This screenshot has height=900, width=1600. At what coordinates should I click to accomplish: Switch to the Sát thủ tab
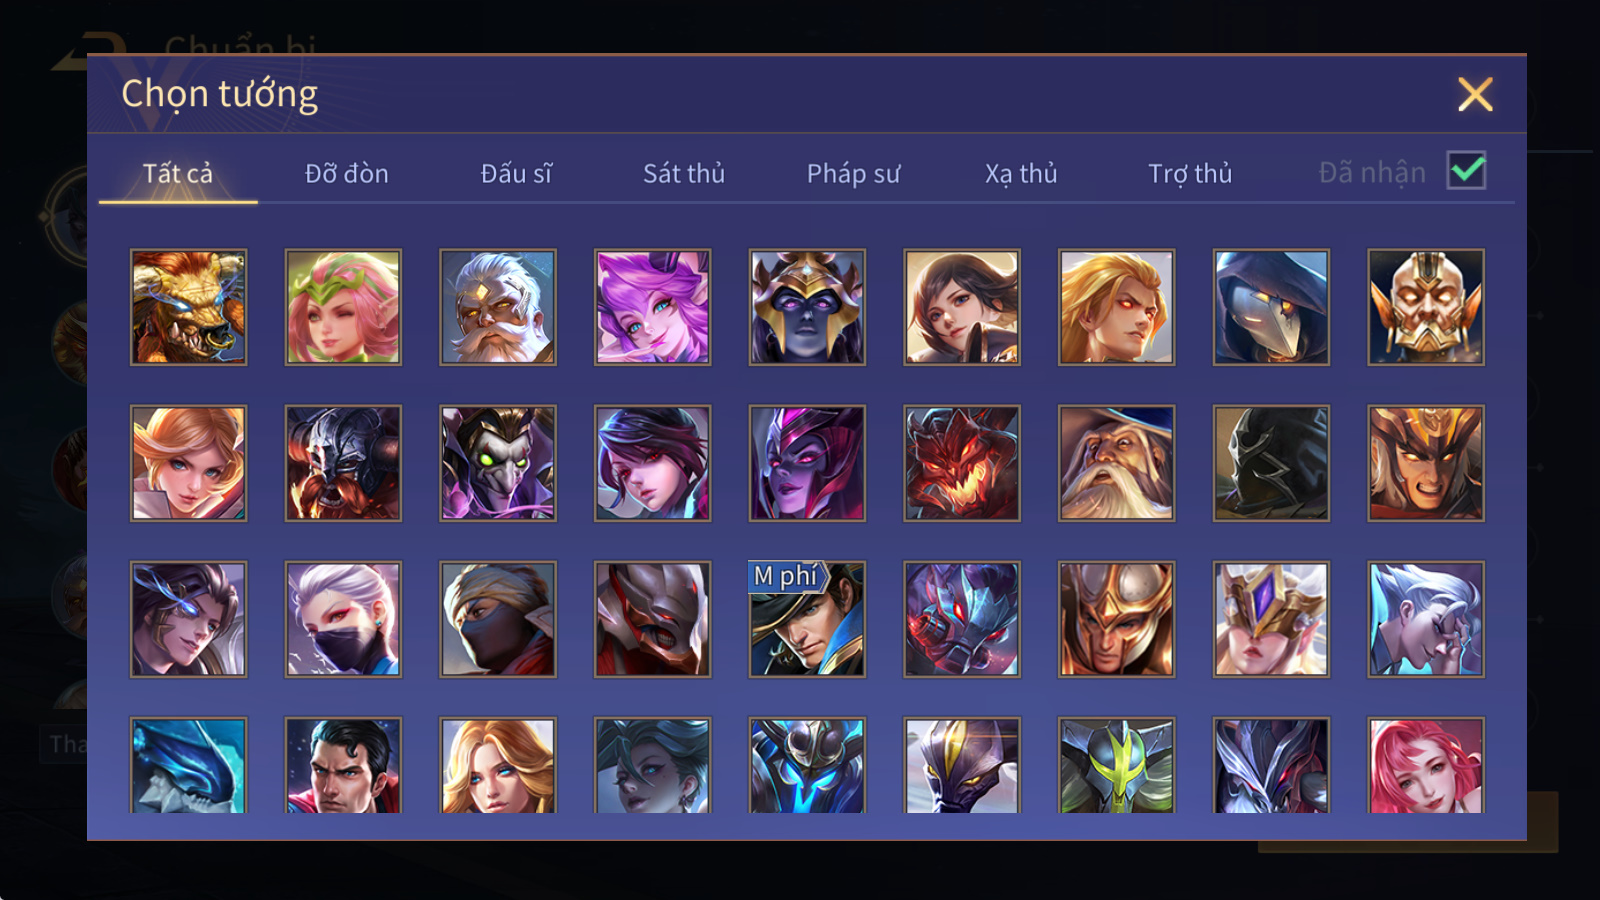(x=684, y=174)
